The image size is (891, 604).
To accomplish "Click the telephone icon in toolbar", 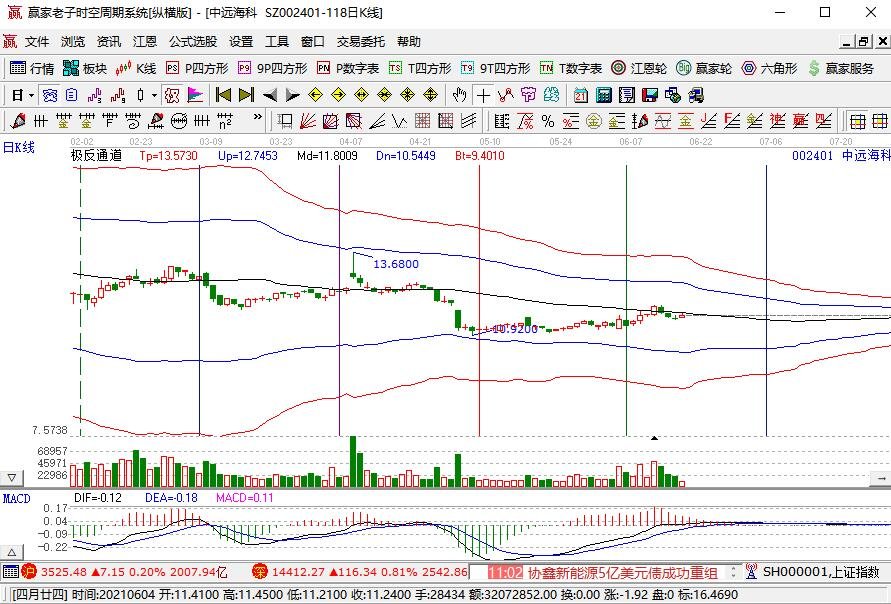I will 49,95.
